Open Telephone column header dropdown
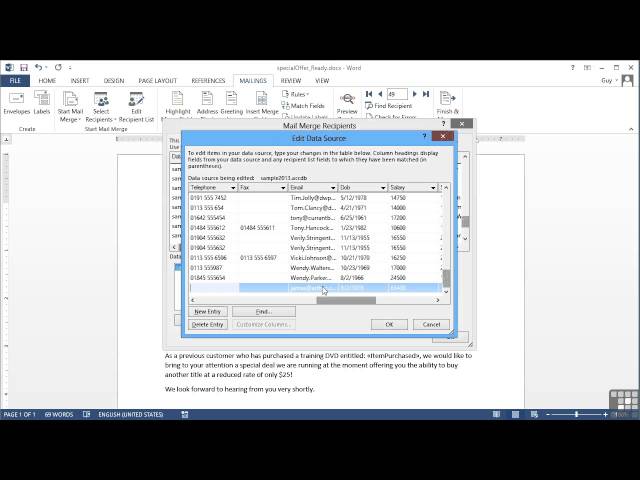 pyautogui.click(x=233, y=188)
